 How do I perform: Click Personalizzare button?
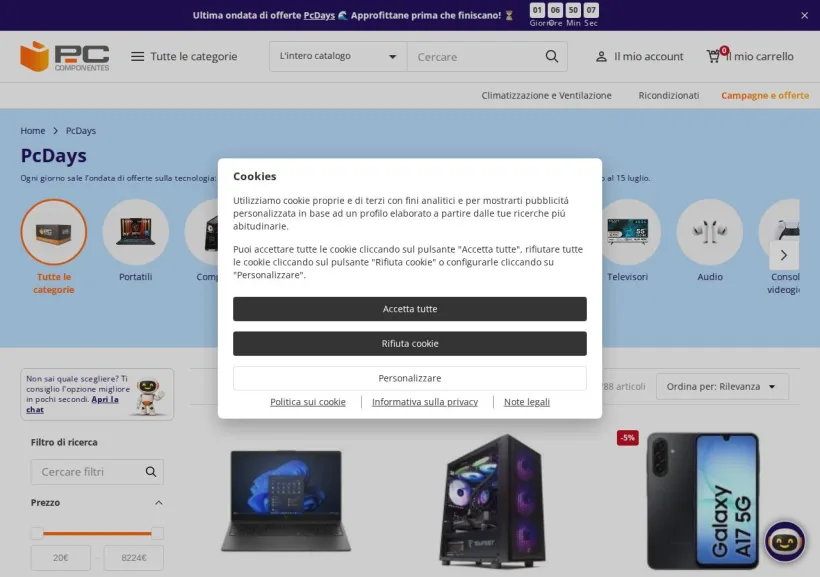(x=410, y=378)
